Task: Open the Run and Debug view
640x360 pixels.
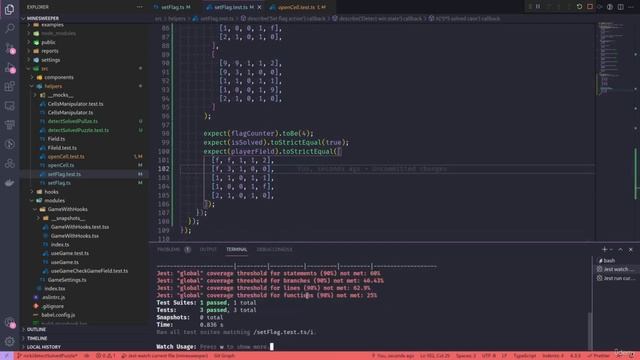Action: [x=9, y=67]
